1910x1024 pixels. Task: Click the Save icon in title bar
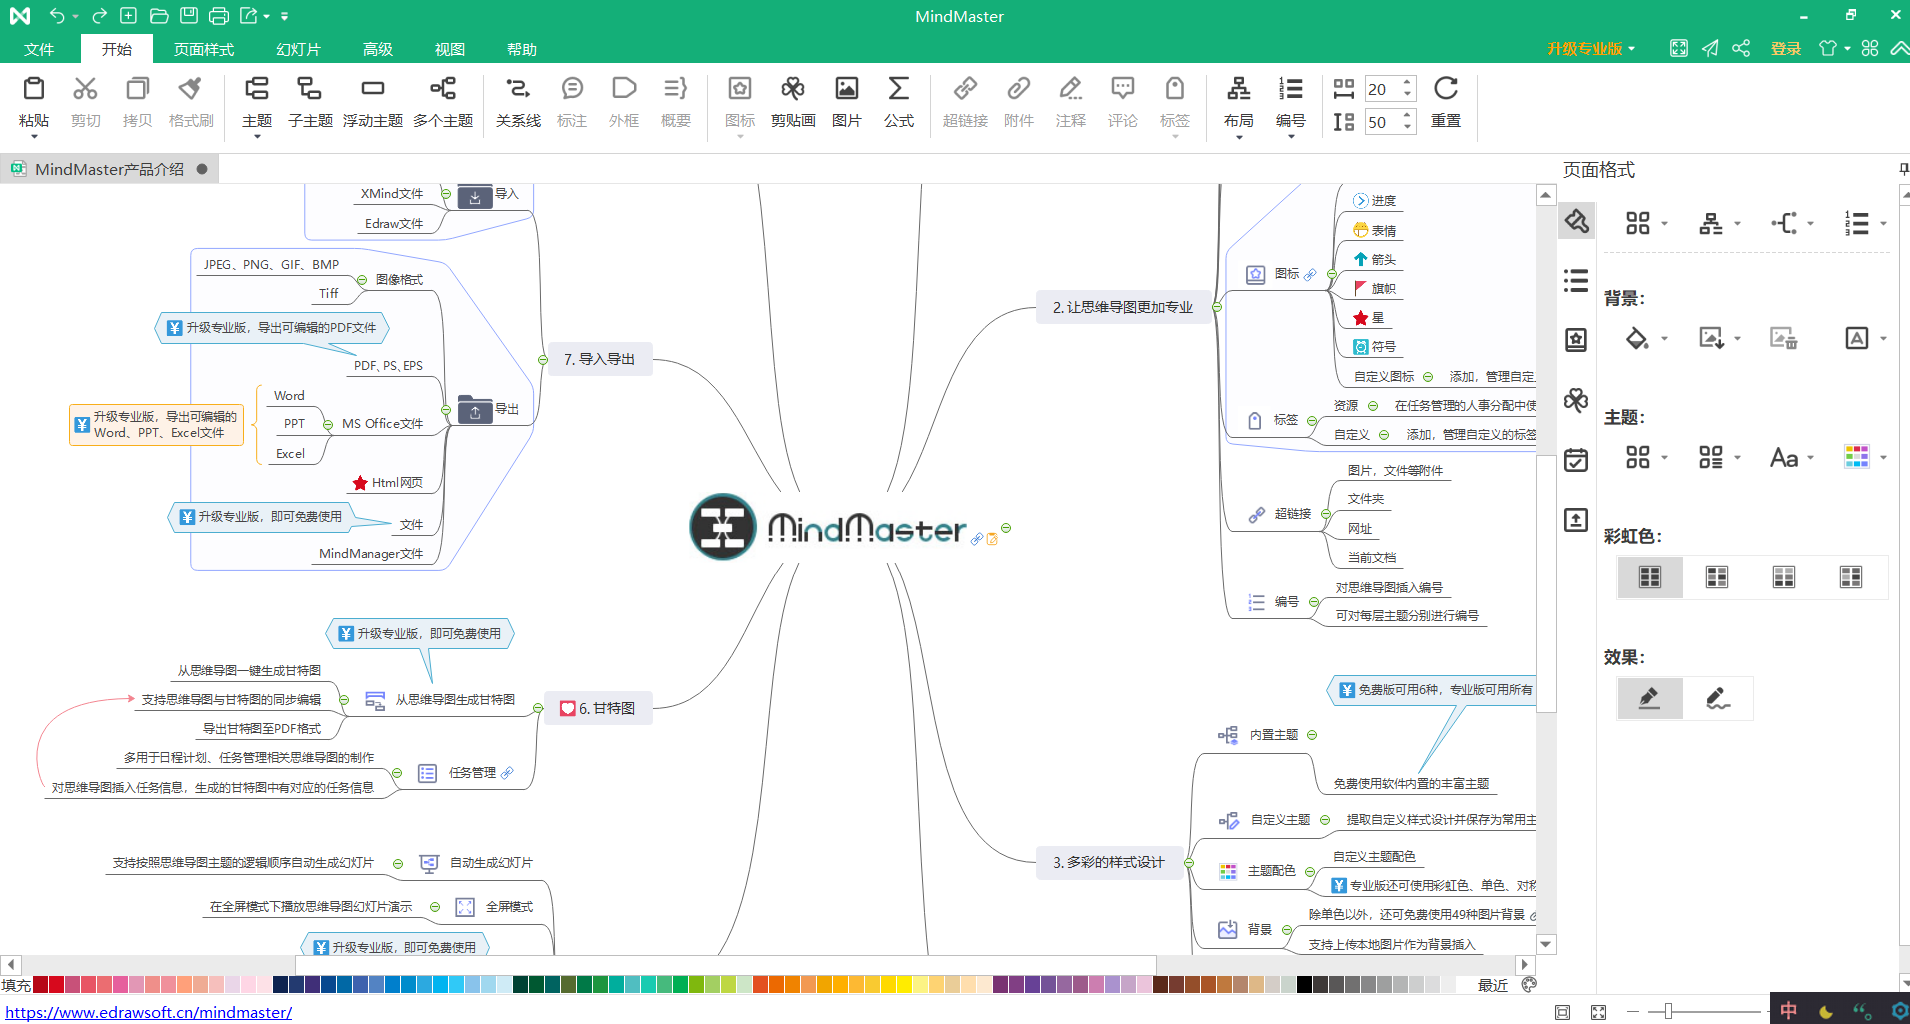189,16
